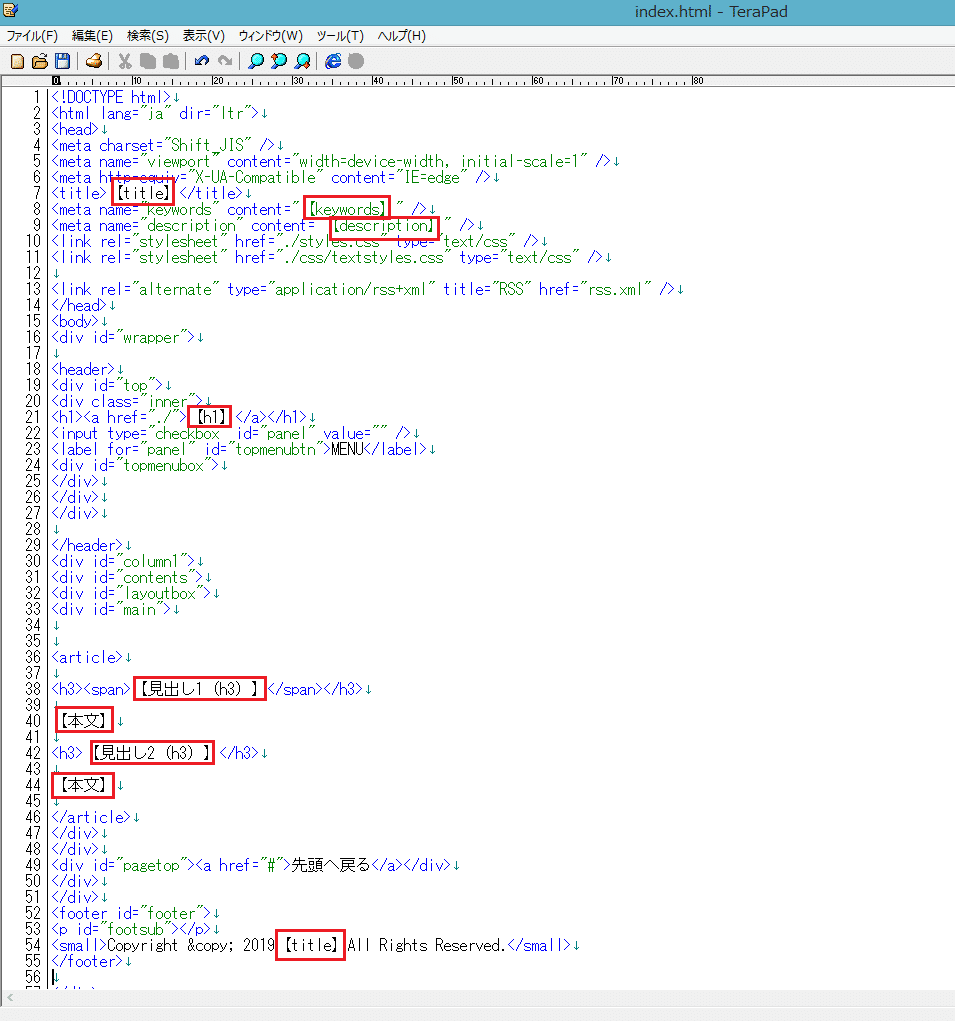The image size is (955, 1021).
Task: Click the Find previous magnifier icon
Action: coord(279,61)
